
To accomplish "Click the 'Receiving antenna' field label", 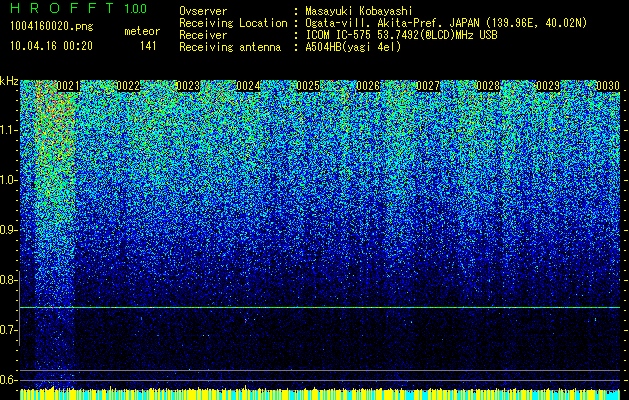I will click(x=230, y=47).
